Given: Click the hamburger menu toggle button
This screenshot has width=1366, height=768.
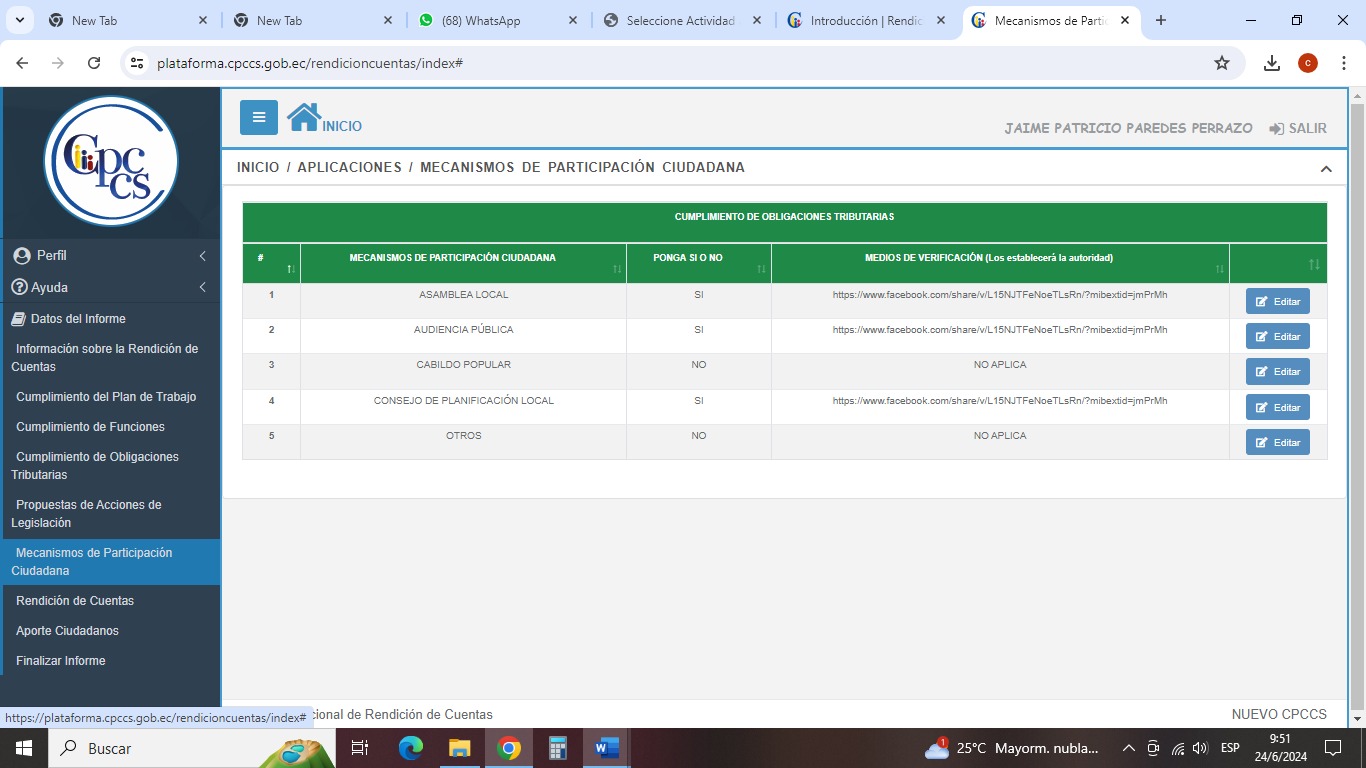Looking at the screenshot, I should pyautogui.click(x=258, y=117).
